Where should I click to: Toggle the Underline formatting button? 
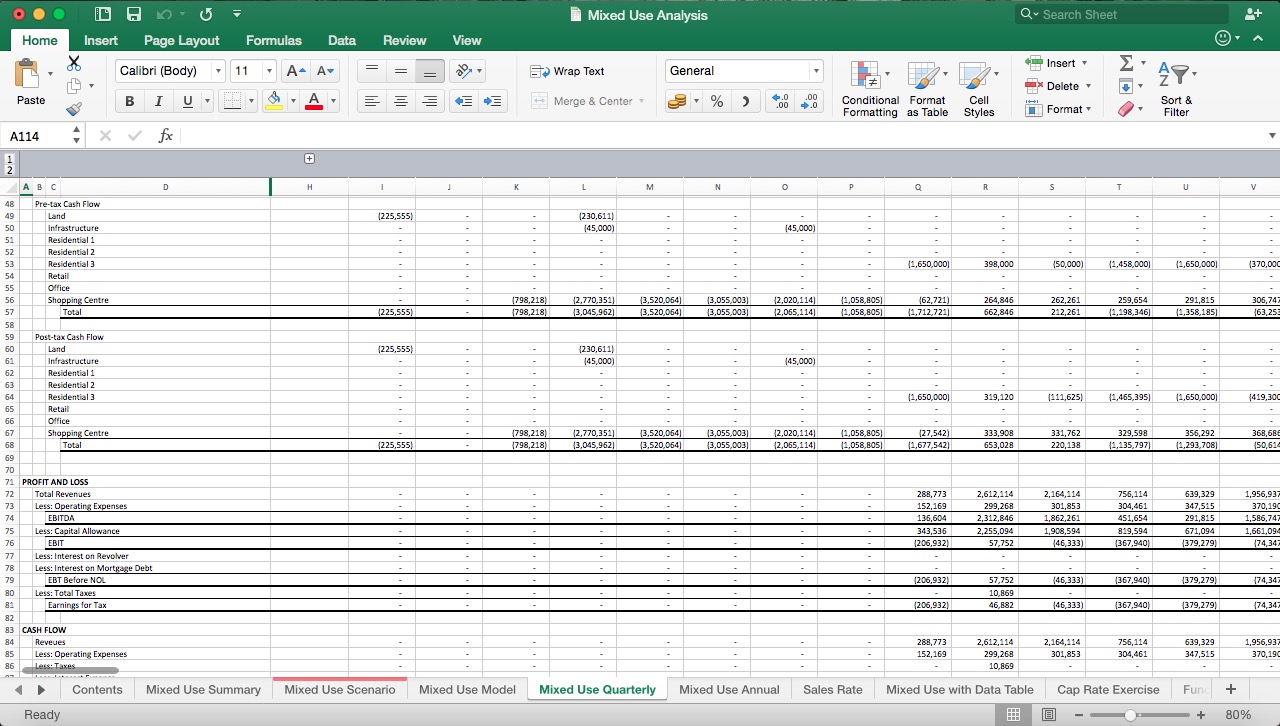pyautogui.click(x=186, y=100)
